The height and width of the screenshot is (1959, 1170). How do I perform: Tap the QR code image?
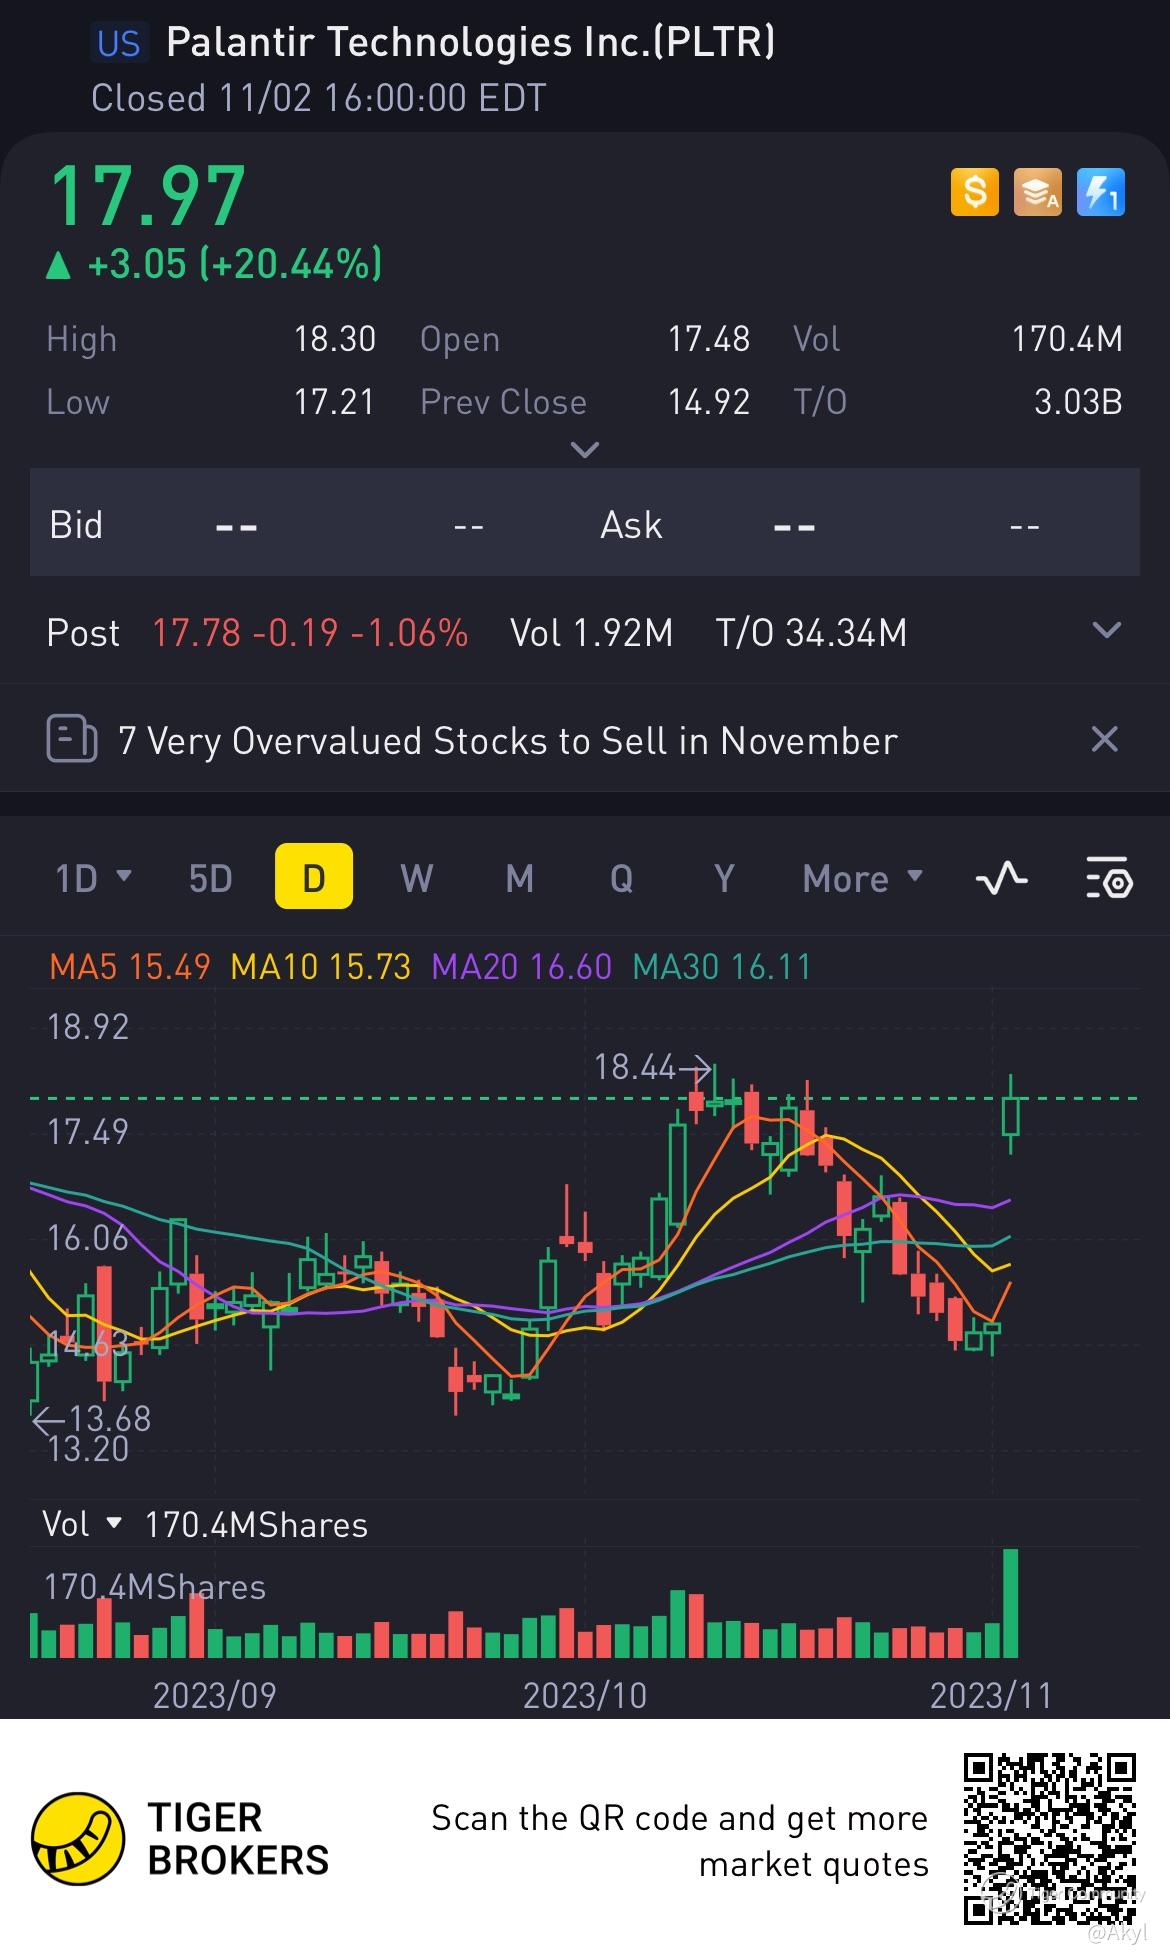pyautogui.click(x=1050, y=1838)
